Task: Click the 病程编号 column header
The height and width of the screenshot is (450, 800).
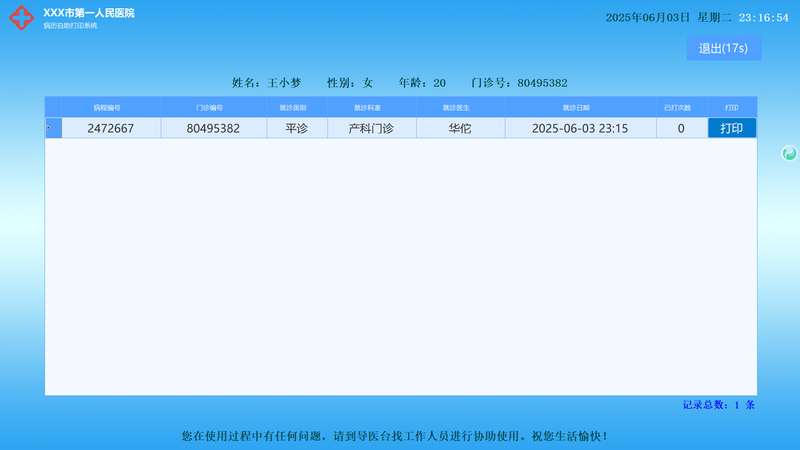Action: pos(111,108)
